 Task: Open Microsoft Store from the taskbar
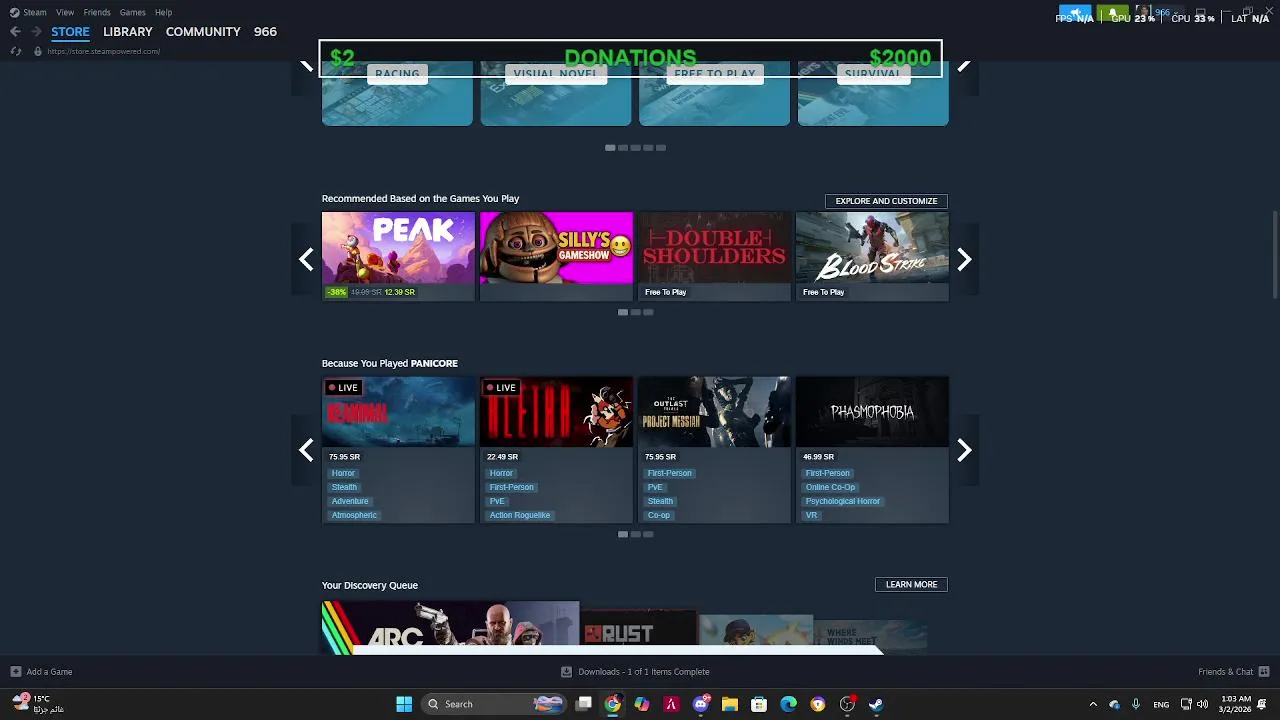(759, 704)
